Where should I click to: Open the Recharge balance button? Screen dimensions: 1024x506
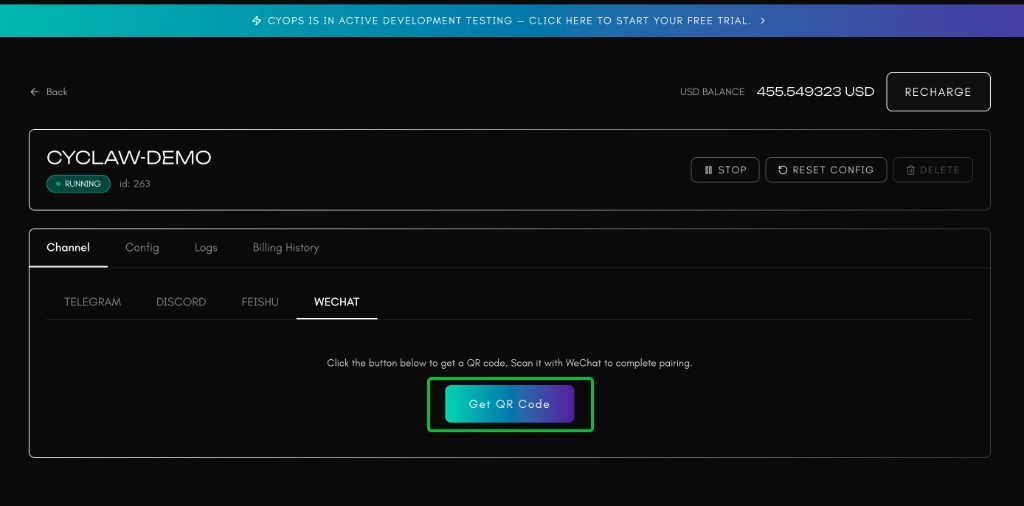[938, 92]
